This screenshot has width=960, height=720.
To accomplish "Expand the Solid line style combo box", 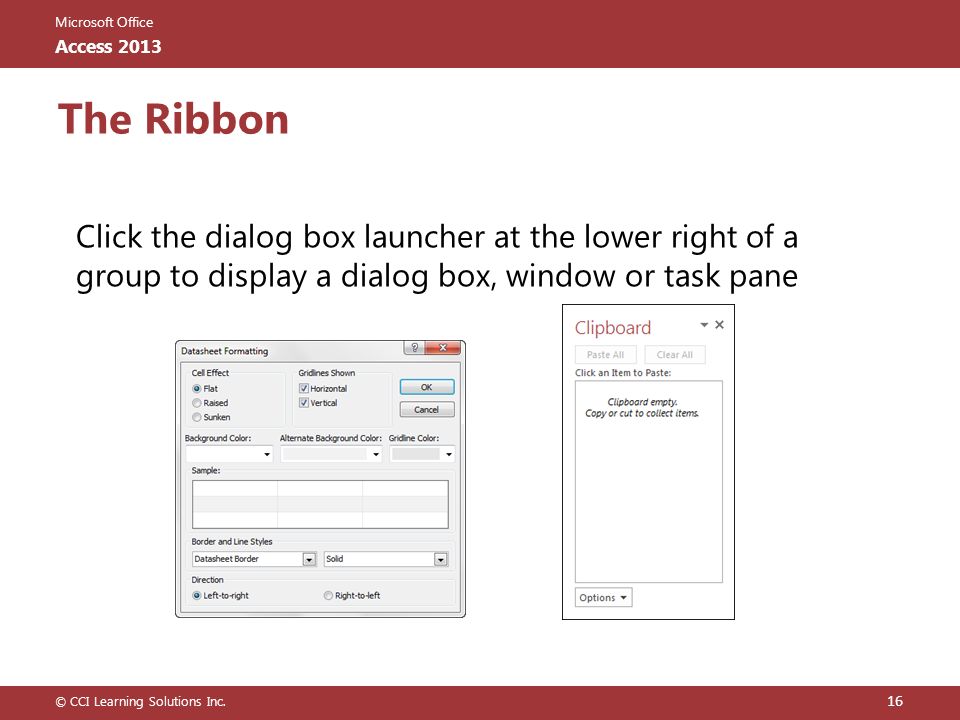I will tap(441, 559).
